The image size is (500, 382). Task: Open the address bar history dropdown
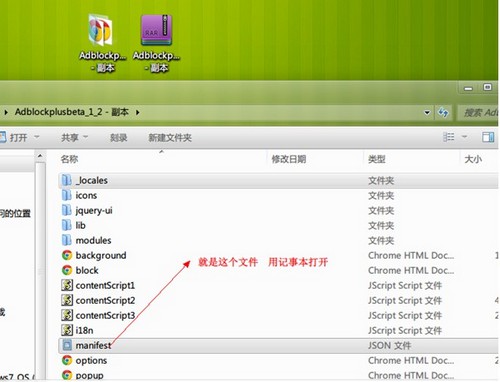[x=427, y=113]
